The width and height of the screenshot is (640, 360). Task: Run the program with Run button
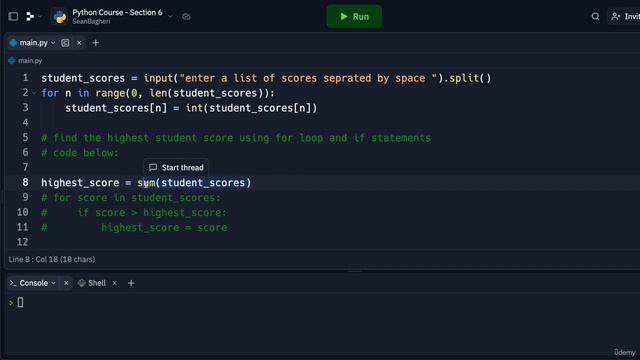[354, 16]
